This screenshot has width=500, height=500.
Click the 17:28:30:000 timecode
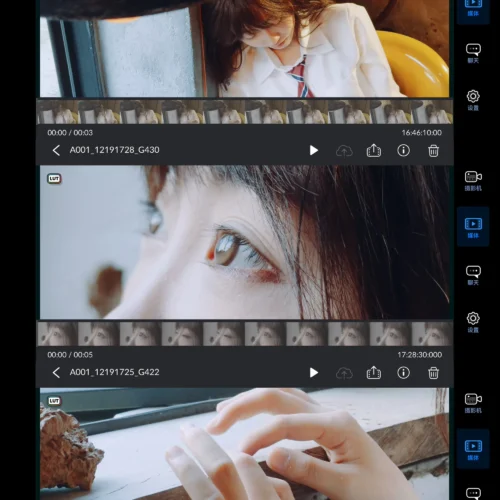tap(420, 355)
